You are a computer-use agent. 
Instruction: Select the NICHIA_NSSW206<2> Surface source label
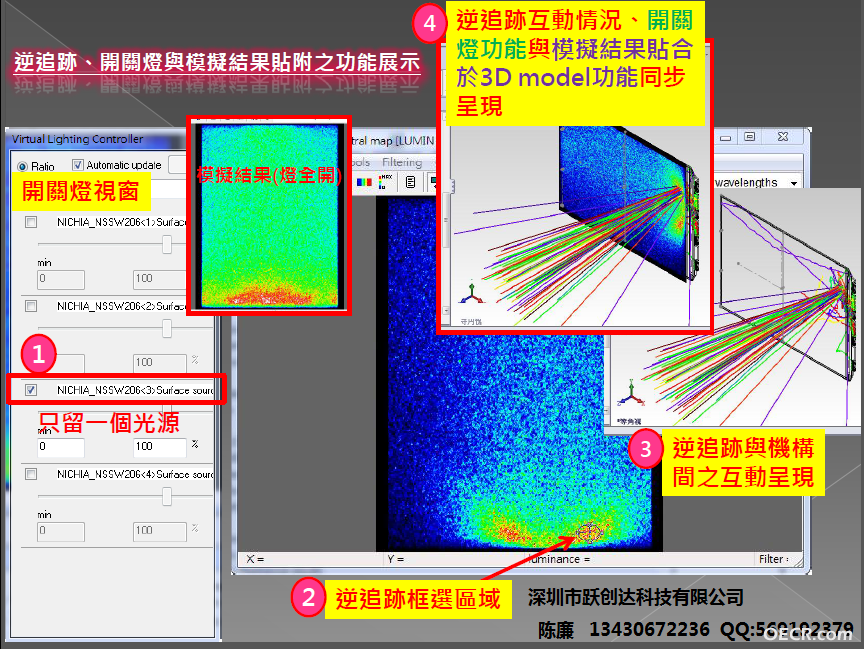122,306
